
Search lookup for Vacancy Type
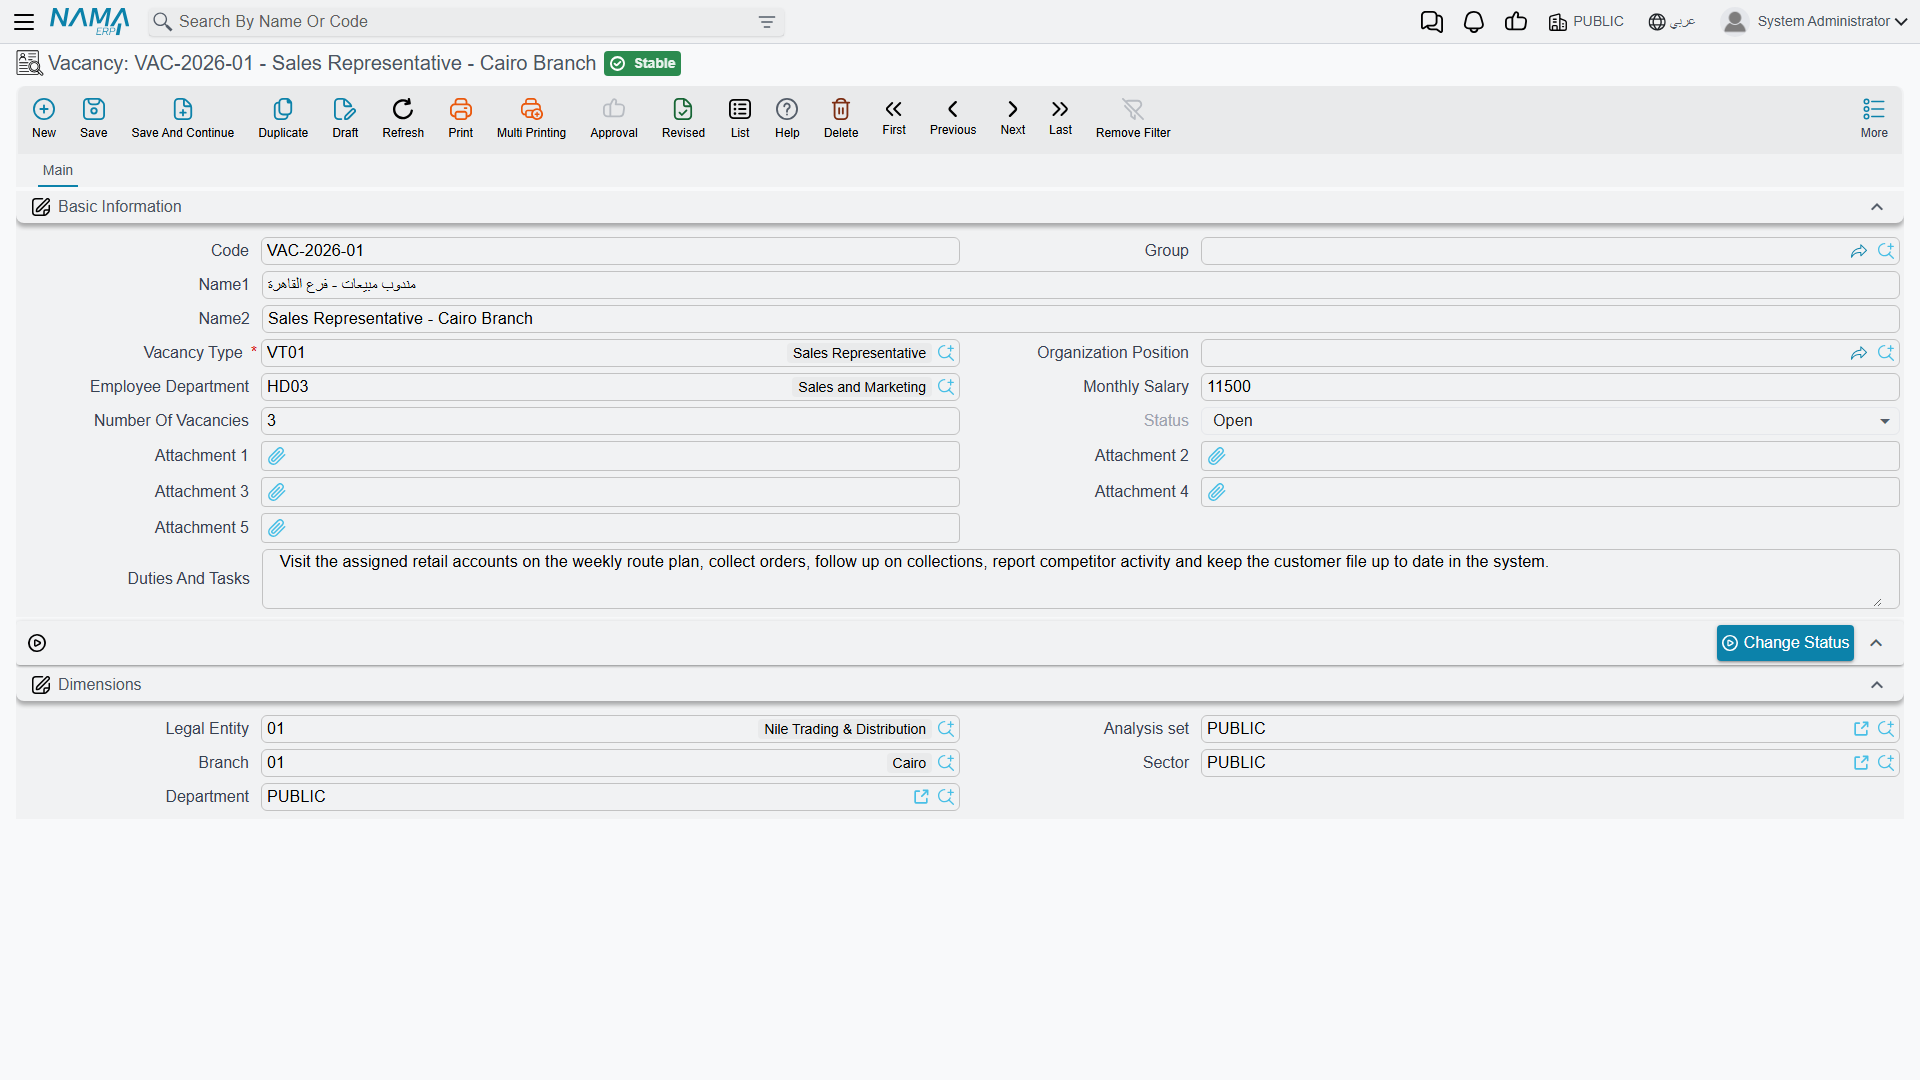946,353
